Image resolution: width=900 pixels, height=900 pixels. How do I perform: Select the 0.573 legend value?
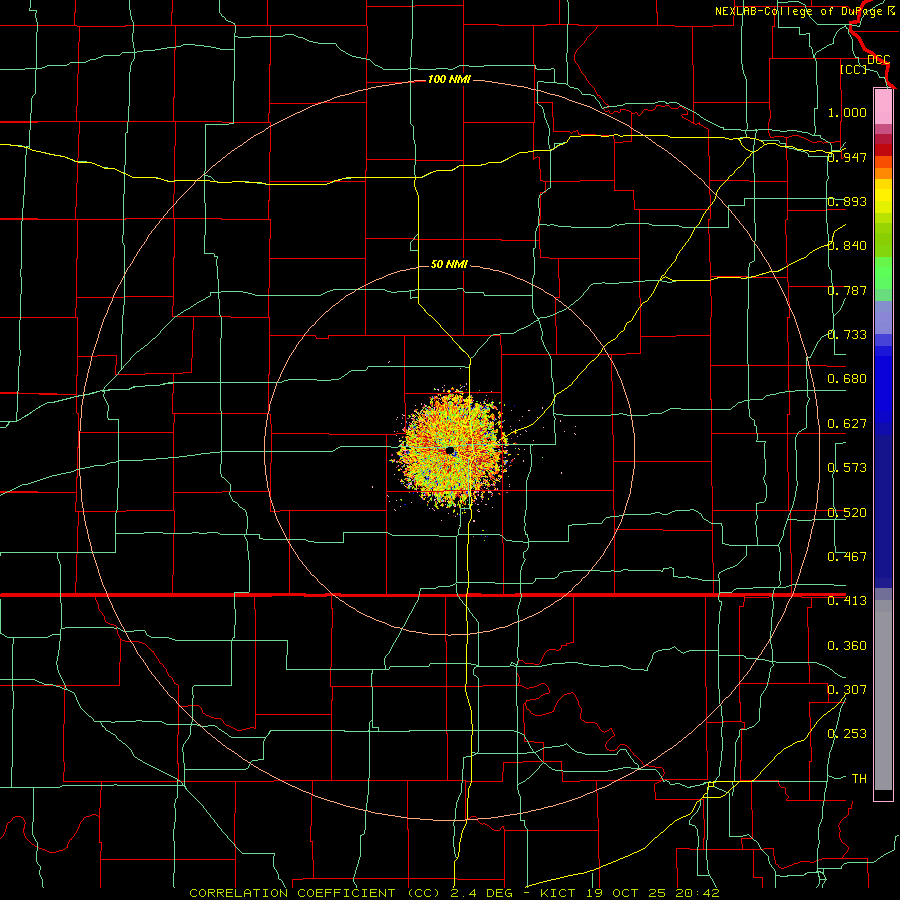pyautogui.click(x=847, y=468)
